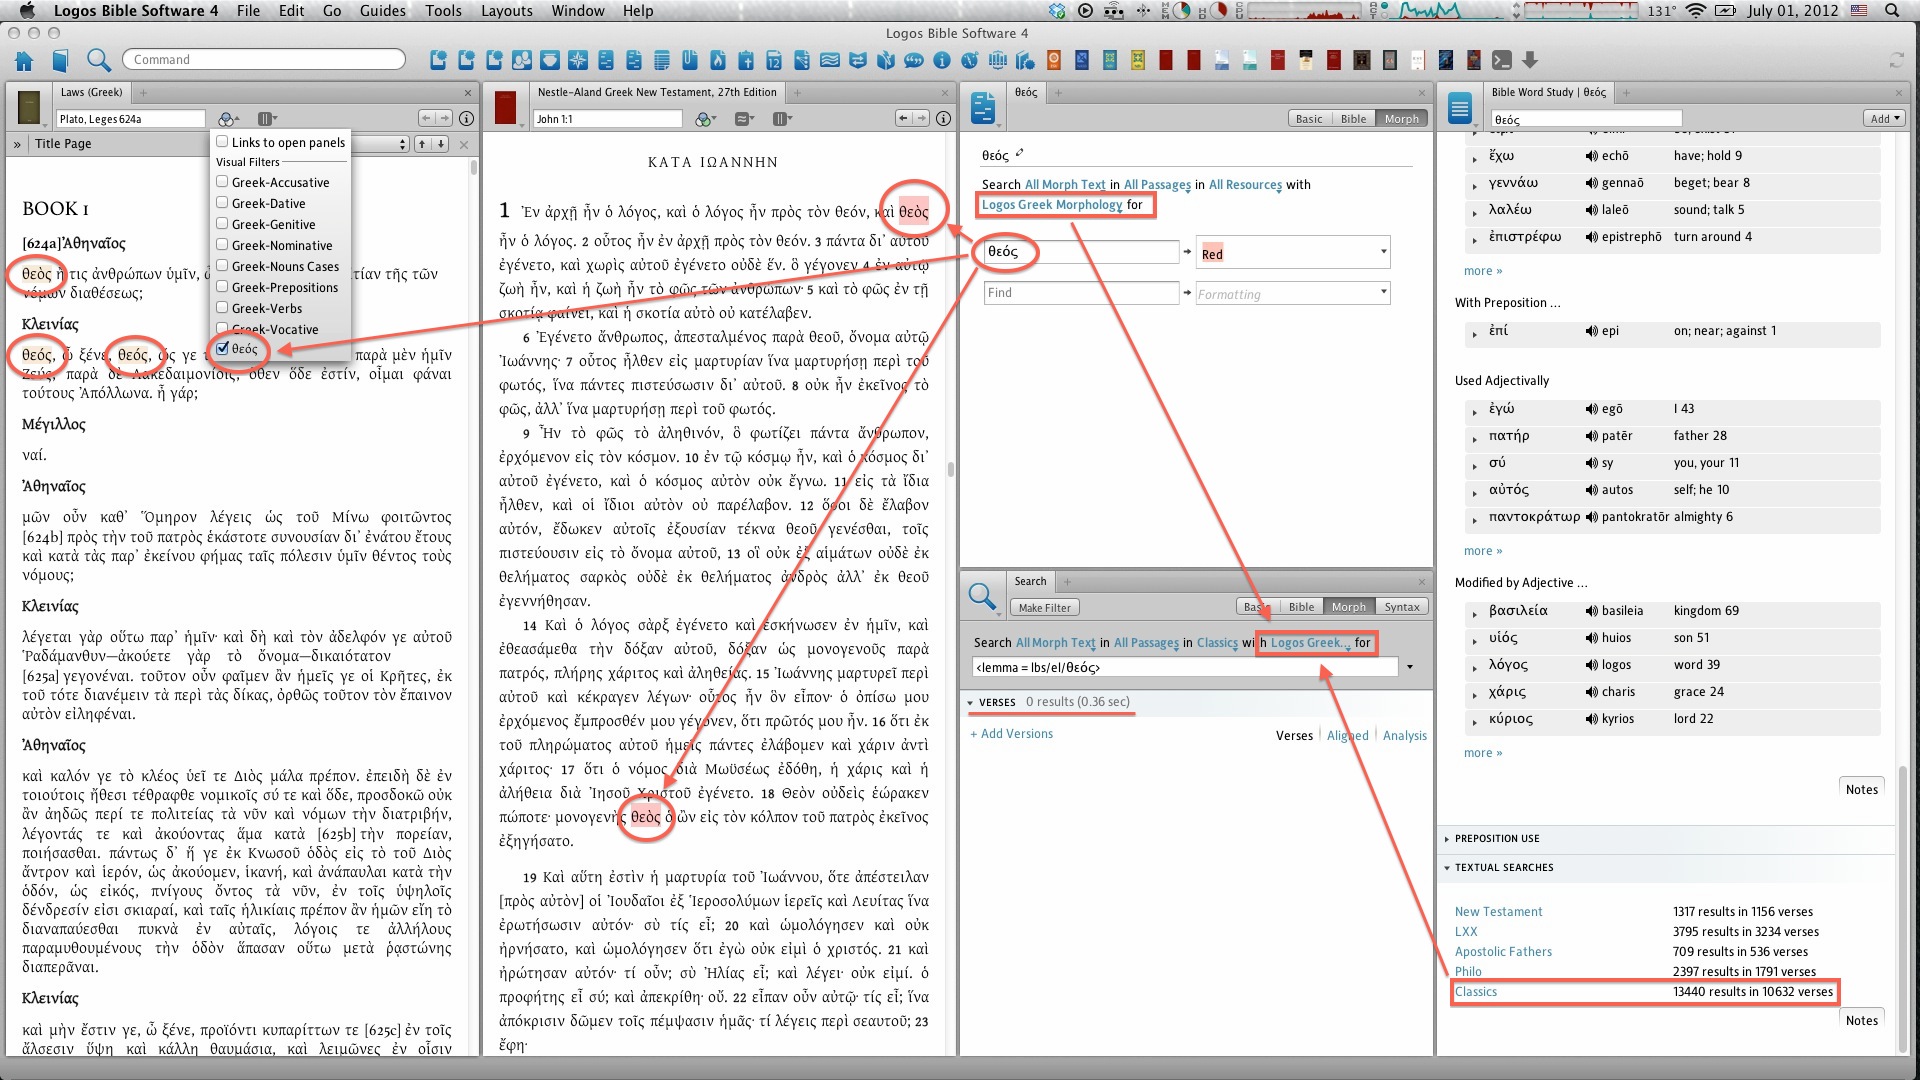The image size is (1920, 1080).
Task: Check the Greek-Dative visual filter
Action: point(223,203)
